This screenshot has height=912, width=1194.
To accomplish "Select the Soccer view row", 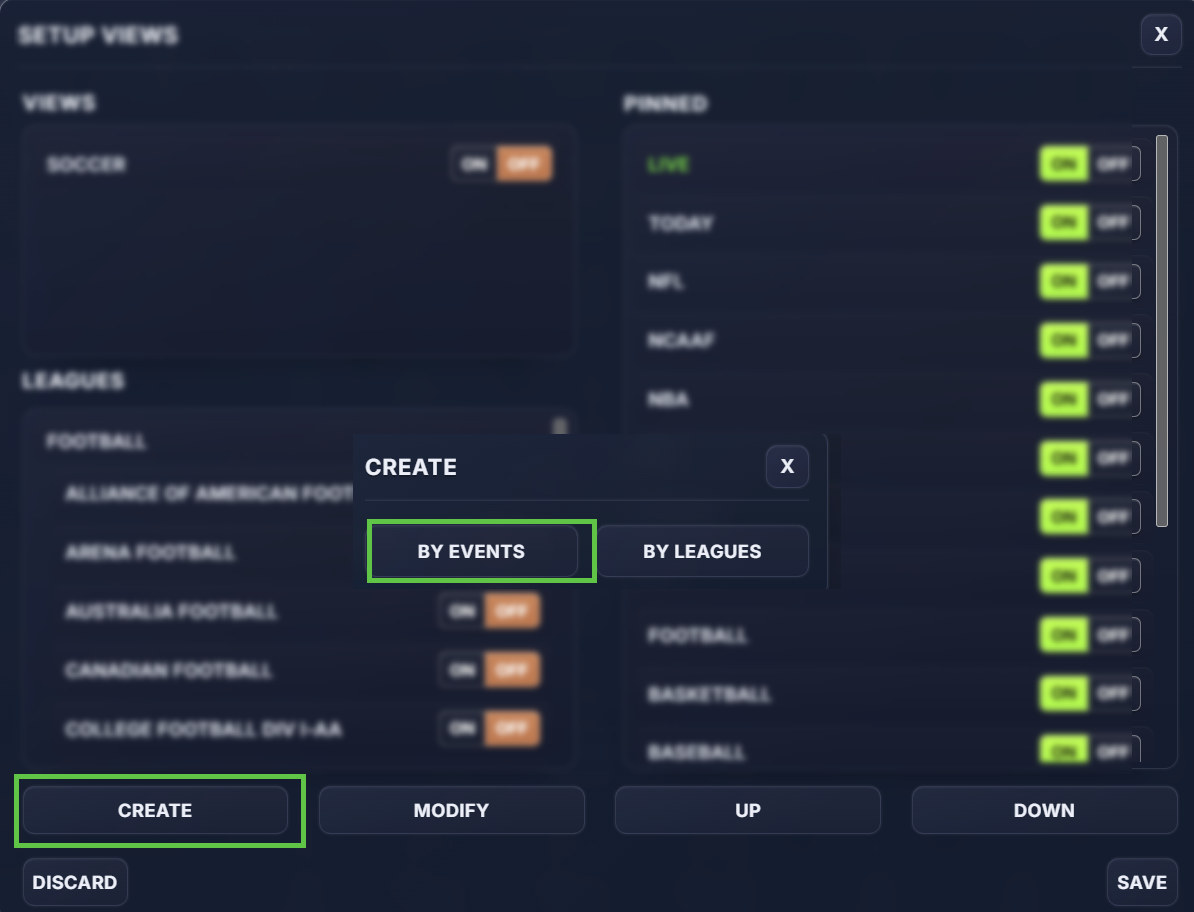I will (298, 164).
